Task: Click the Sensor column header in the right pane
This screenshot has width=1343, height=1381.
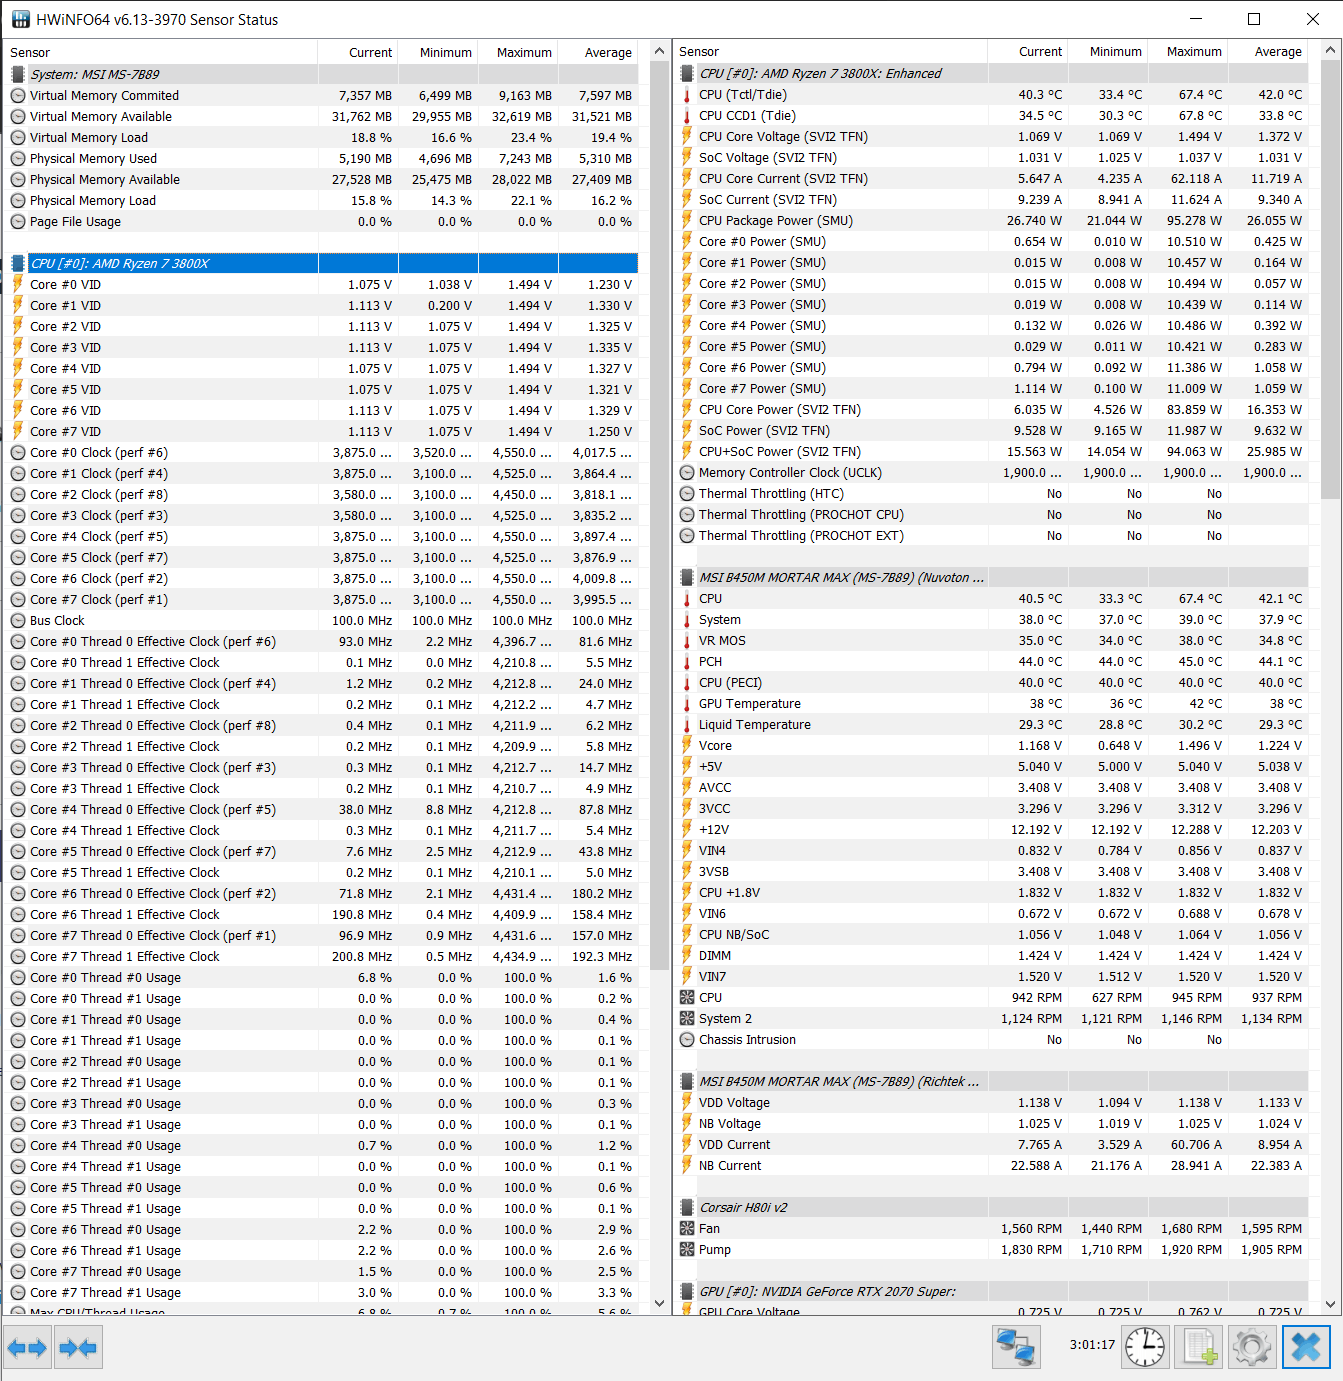Action: pyautogui.click(x=830, y=51)
